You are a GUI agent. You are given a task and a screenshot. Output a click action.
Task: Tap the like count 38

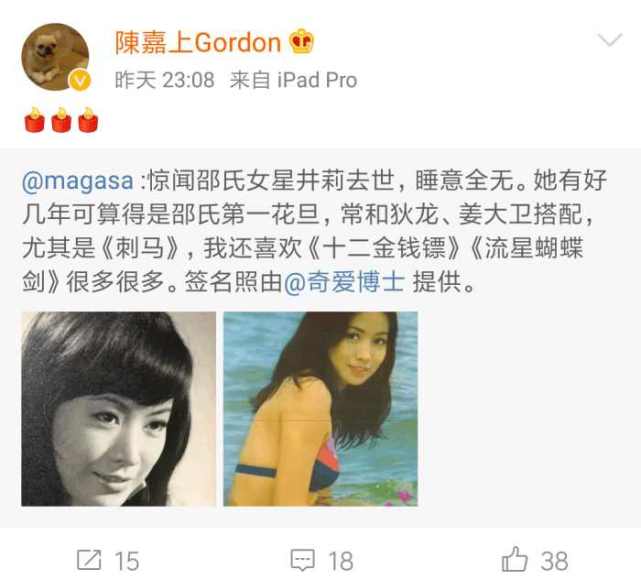coord(554,561)
